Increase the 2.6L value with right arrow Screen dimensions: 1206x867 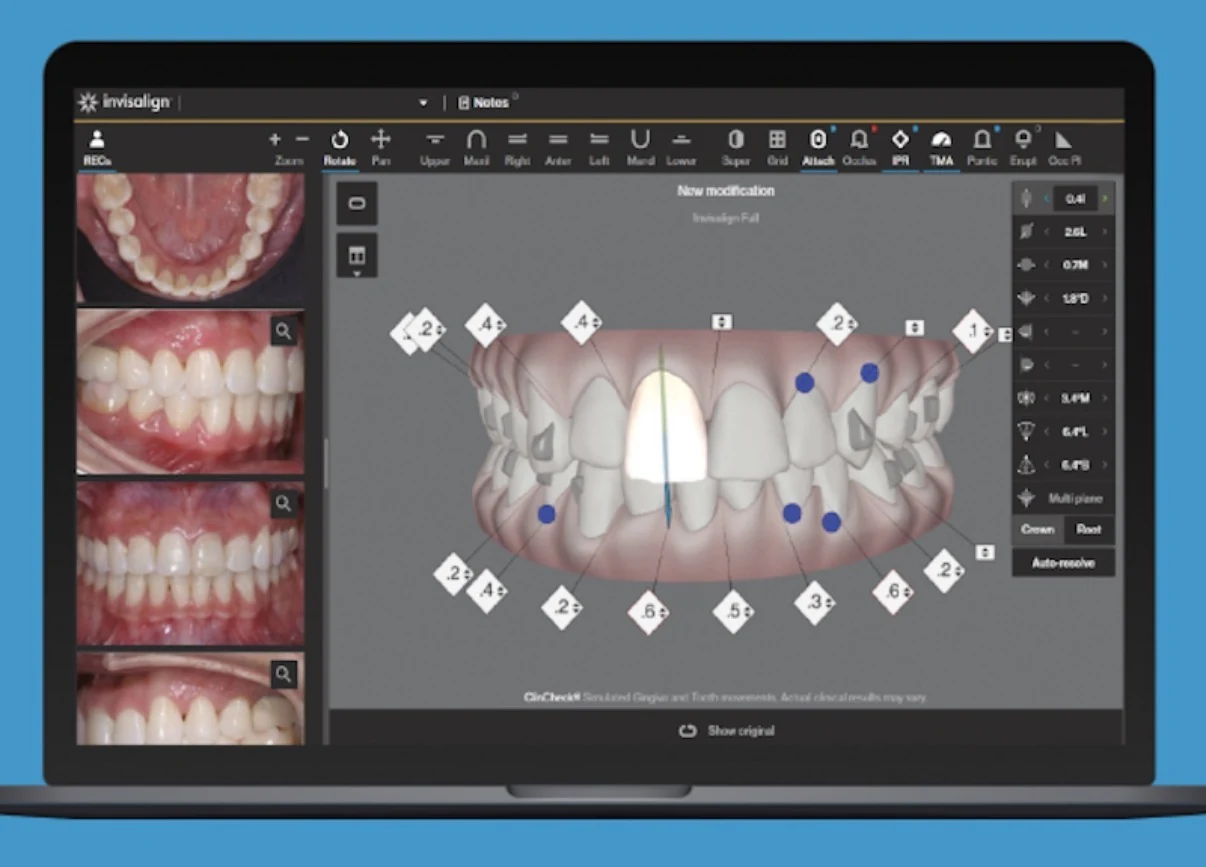(x=1104, y=232)
